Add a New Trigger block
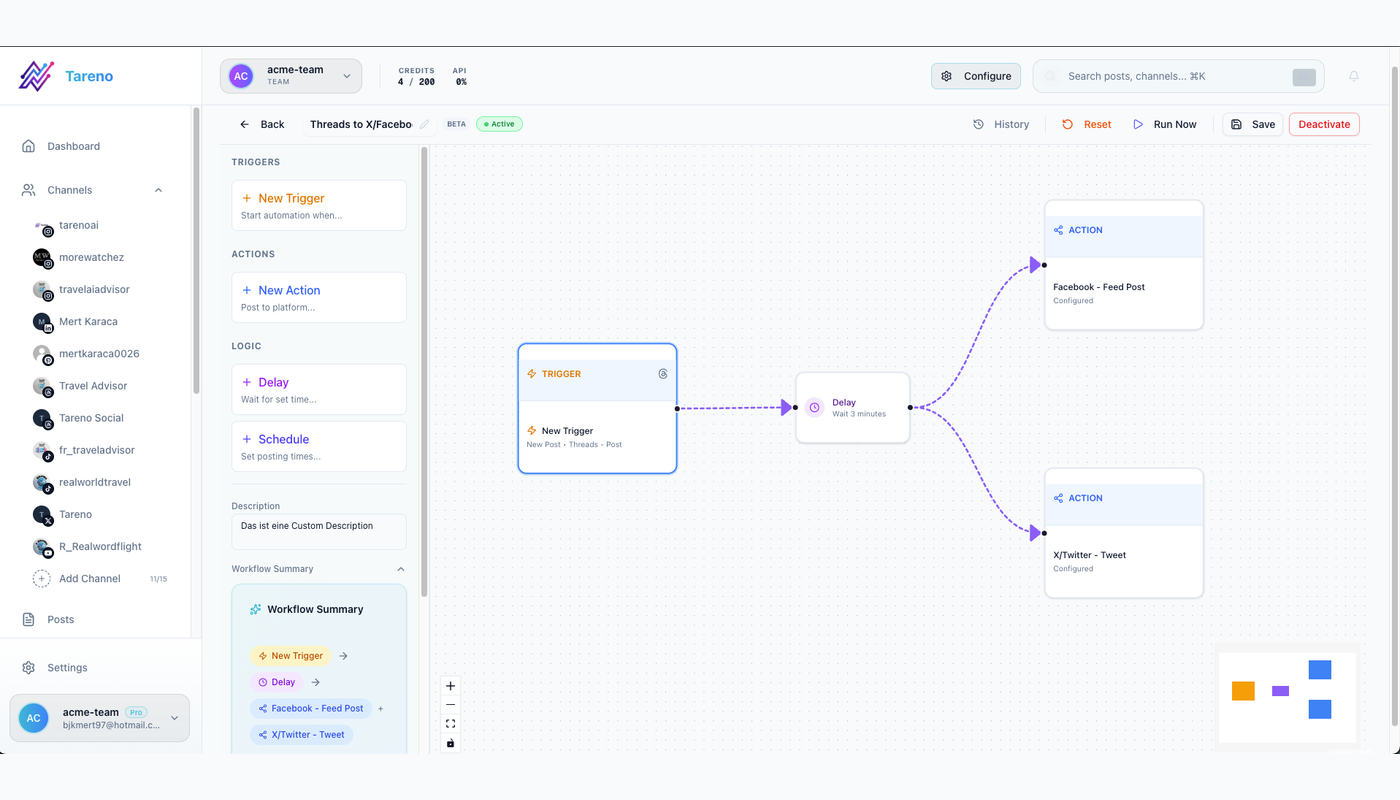The width and height of the screenshot is (1400, 800). point(319,205)
